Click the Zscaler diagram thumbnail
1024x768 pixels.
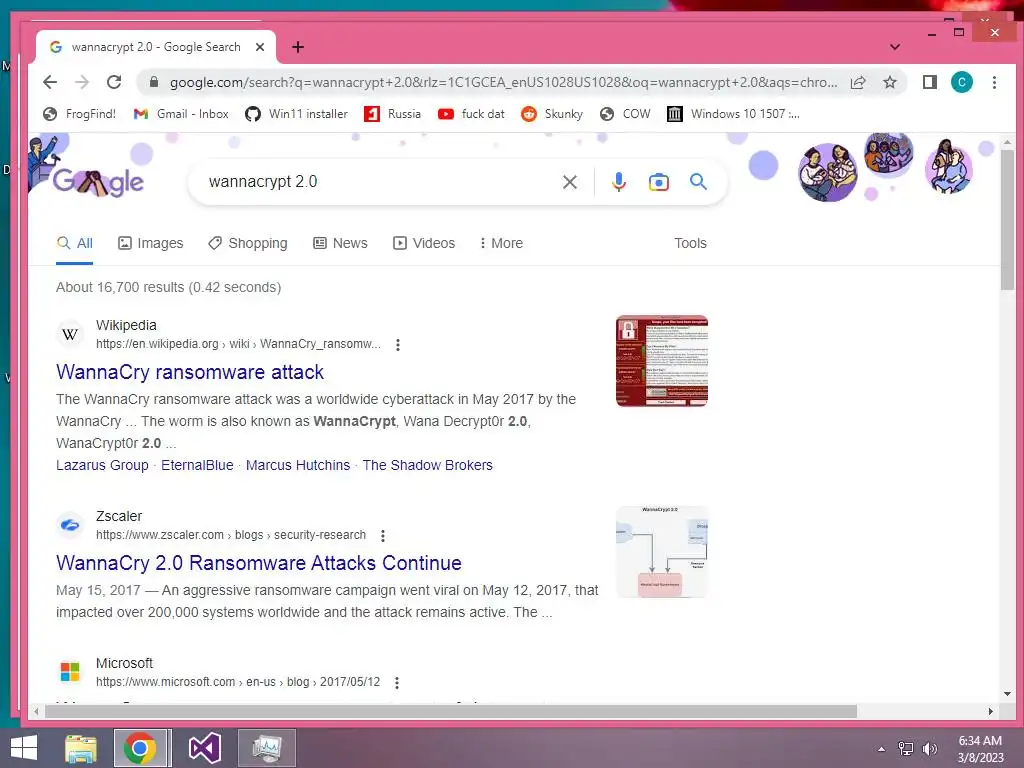tap(662, 552)
